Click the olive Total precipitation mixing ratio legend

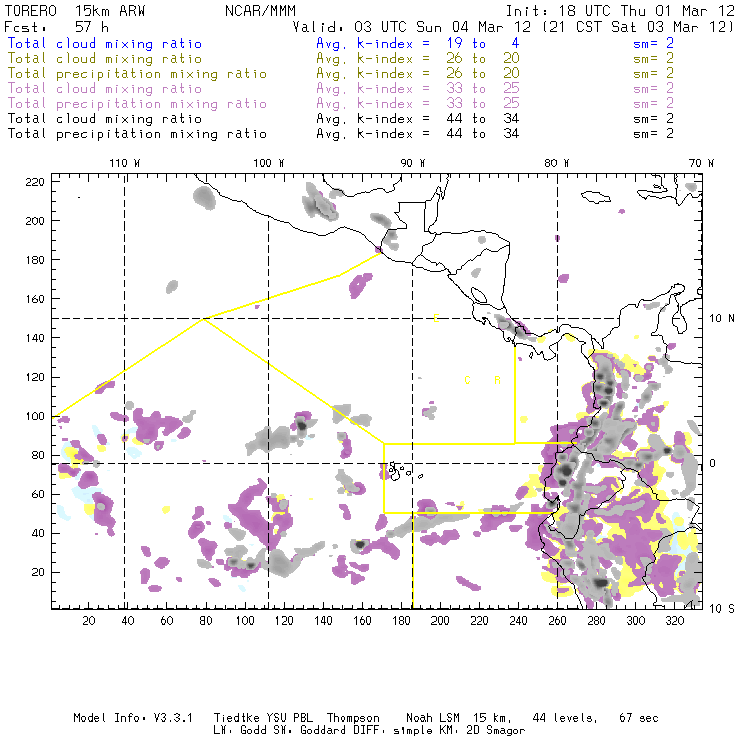(136, 73)
